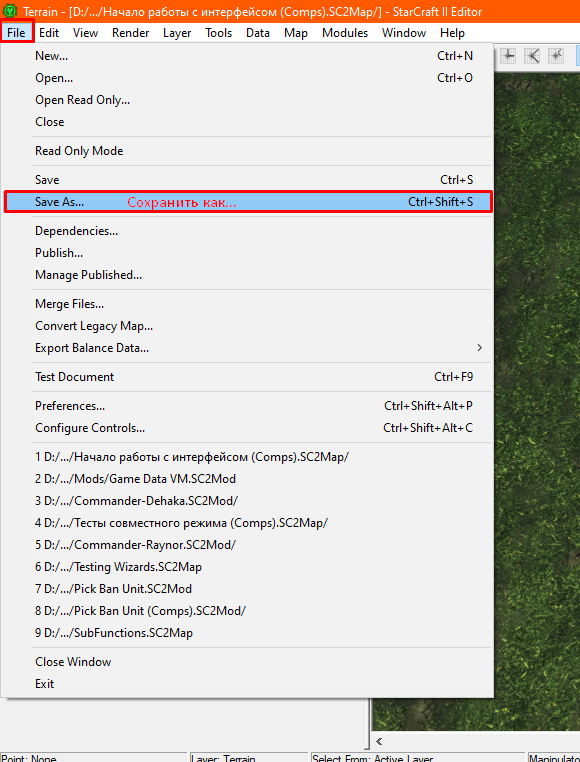The height and width of the screenshot is (762, 580).
Task: Open the Data menu
Action: pyautogui.click(x=258, y=33)
